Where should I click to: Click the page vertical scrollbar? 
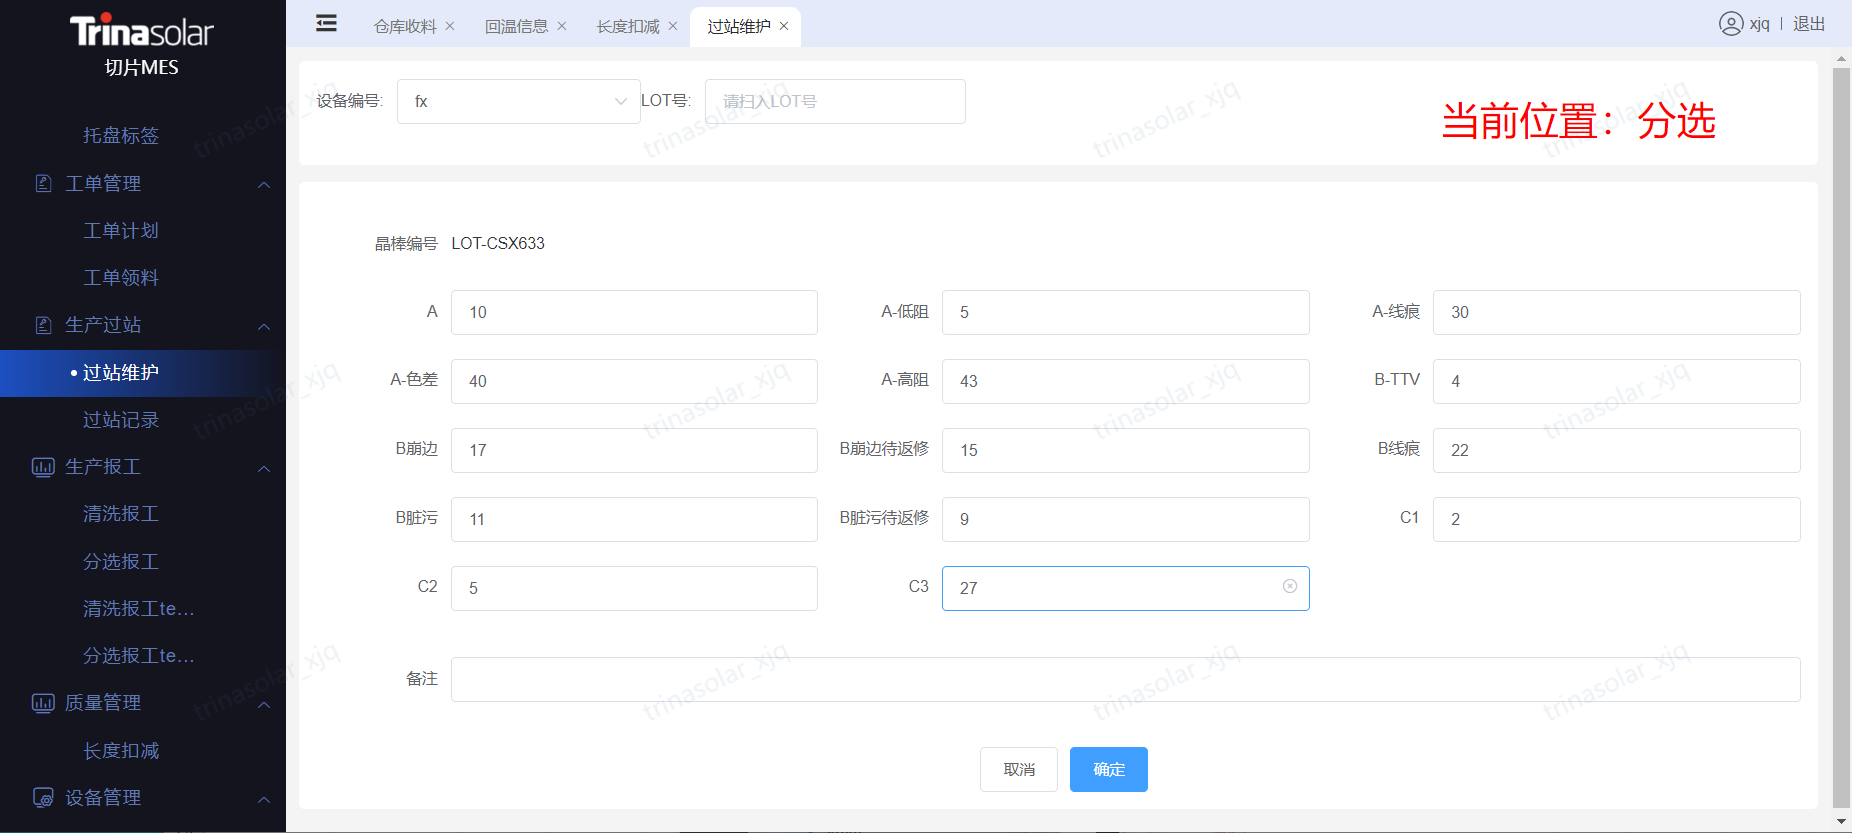[1841, 437]
